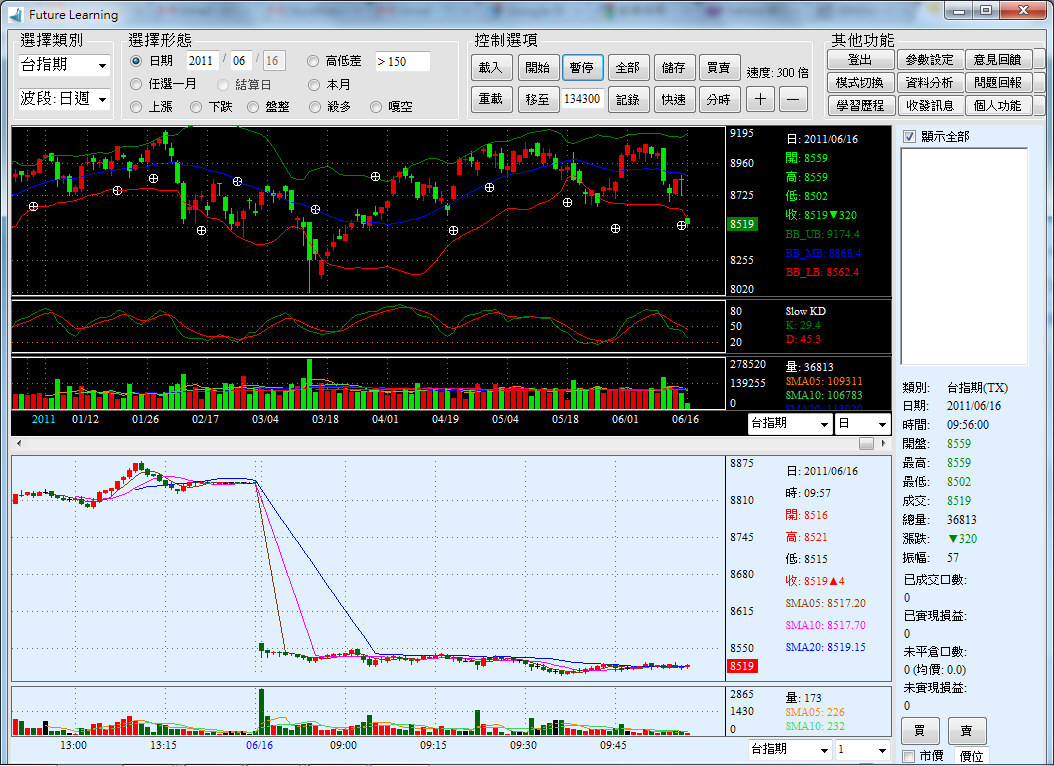
Task: Click the 記錄 button
Action: [x=628, y=99]
